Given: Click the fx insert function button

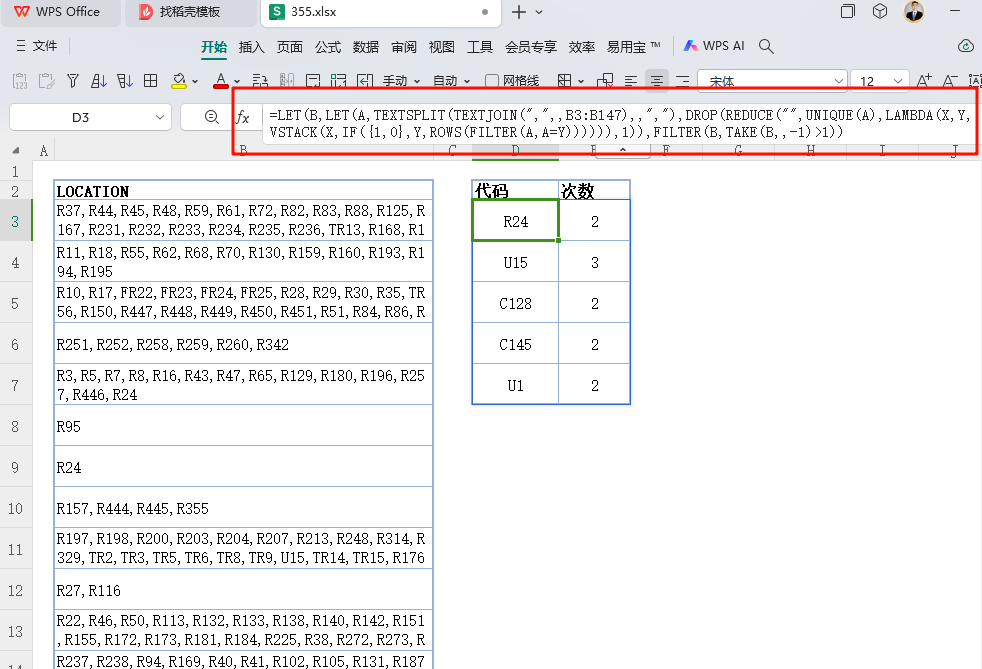Looking at the screenshot, I should 242,117.
